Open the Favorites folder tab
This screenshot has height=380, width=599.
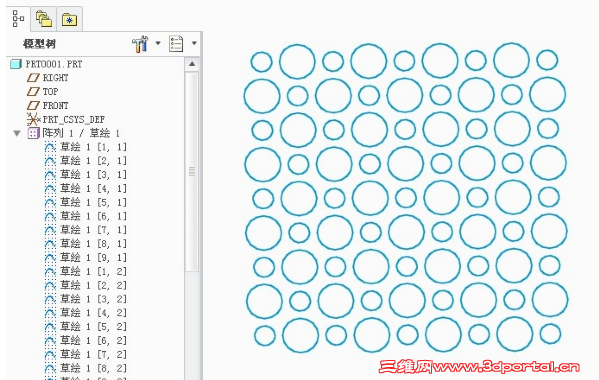point(70,19)
